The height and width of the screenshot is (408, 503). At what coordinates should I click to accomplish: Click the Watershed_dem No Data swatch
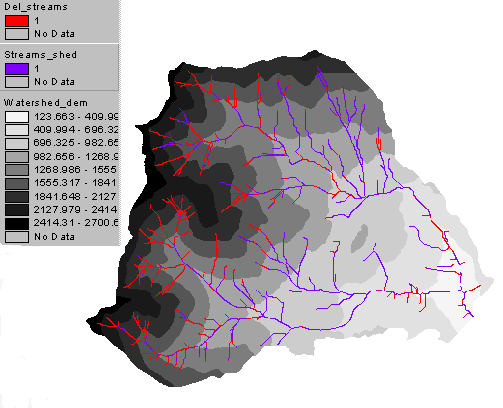pyautogui.click(x=17, y=237)
